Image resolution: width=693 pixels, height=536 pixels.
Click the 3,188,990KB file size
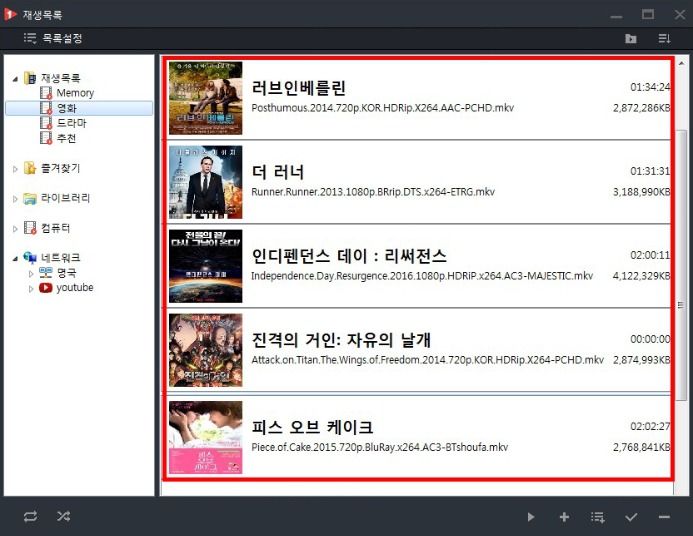[x=641, y=192]
